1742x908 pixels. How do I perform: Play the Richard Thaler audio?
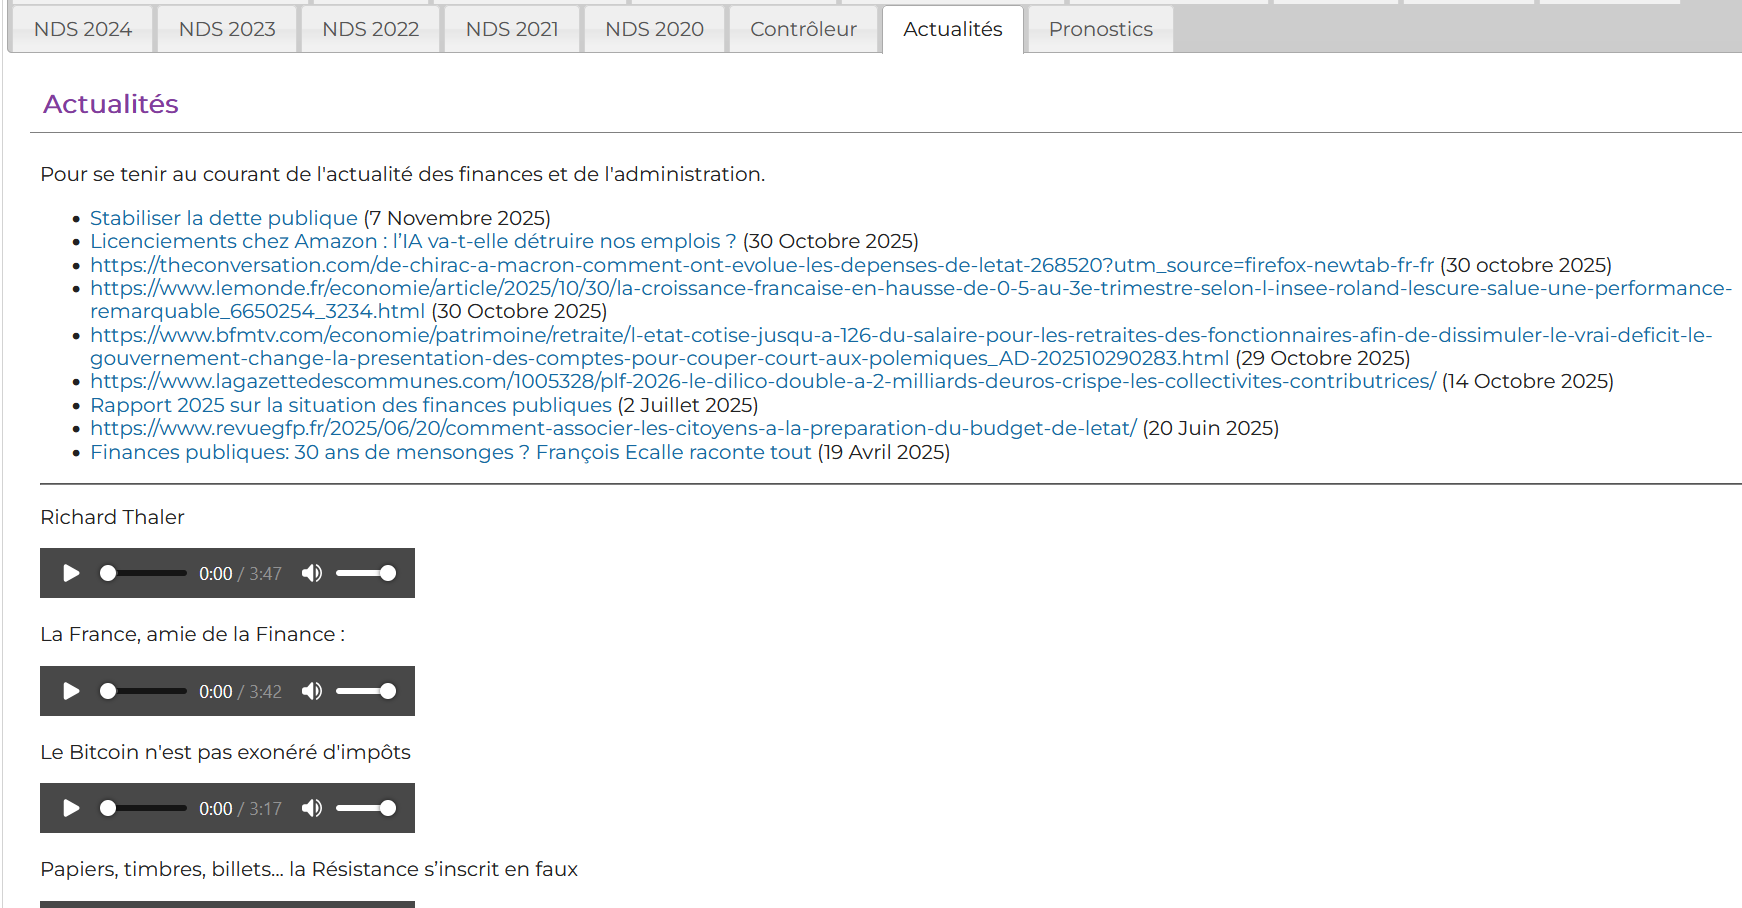71,573
